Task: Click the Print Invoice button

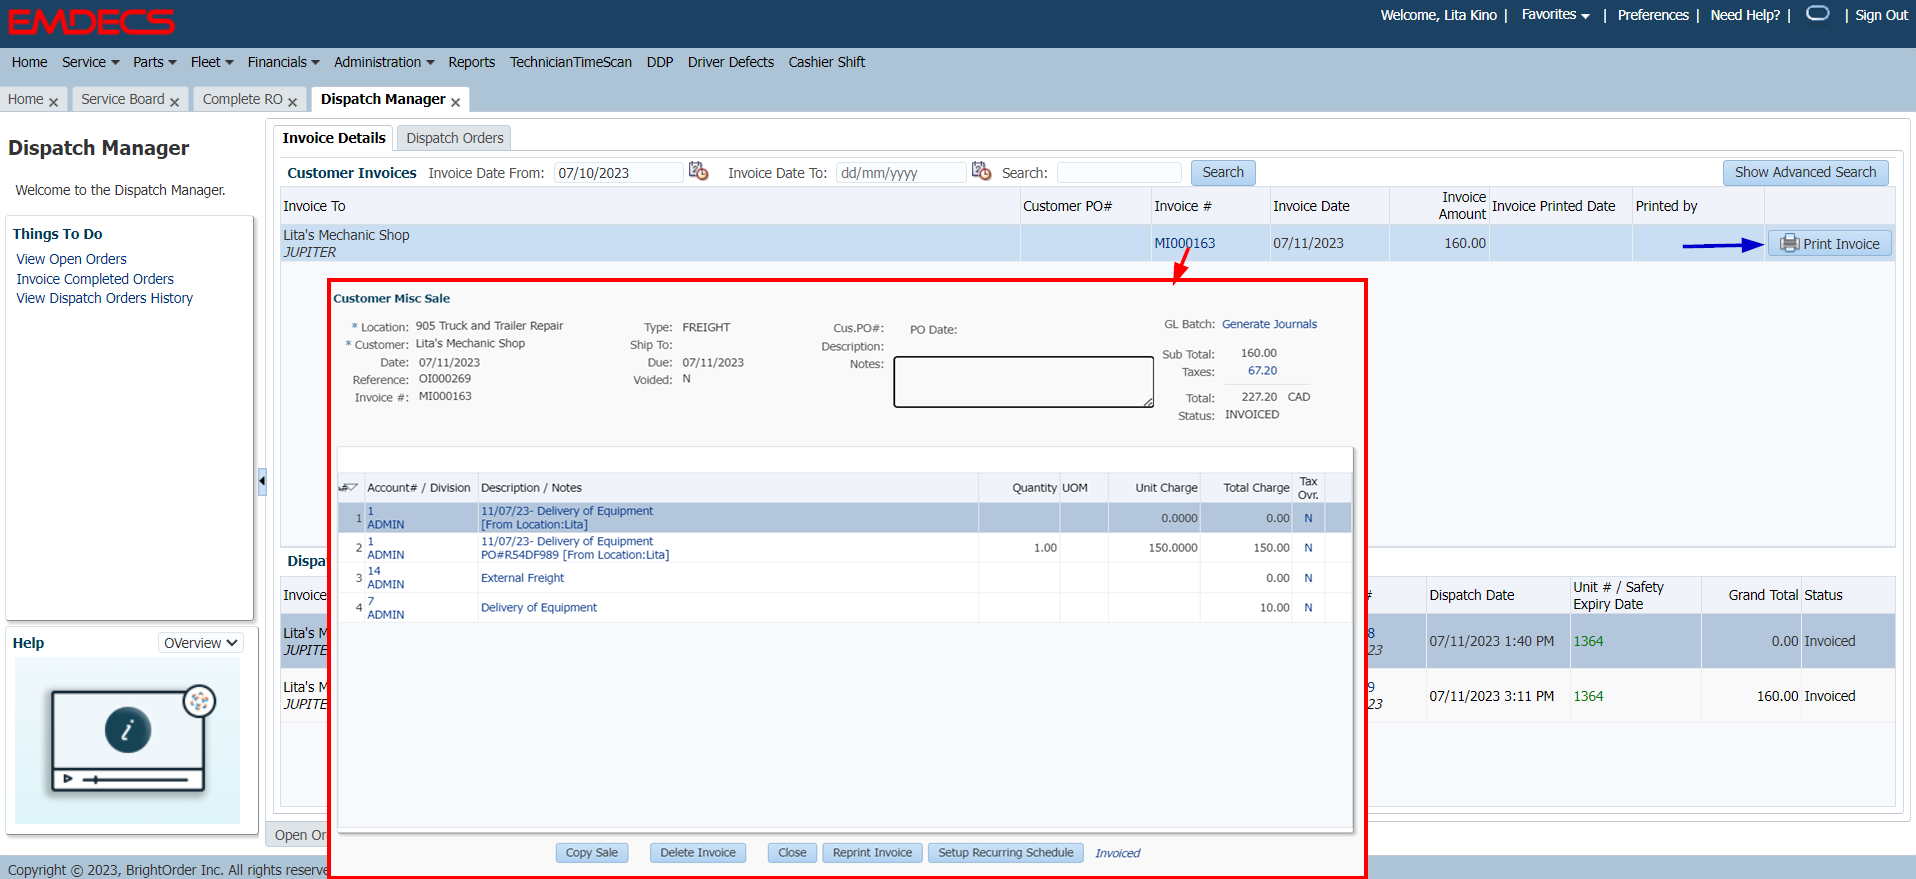Action: [x=1829, y=244]
